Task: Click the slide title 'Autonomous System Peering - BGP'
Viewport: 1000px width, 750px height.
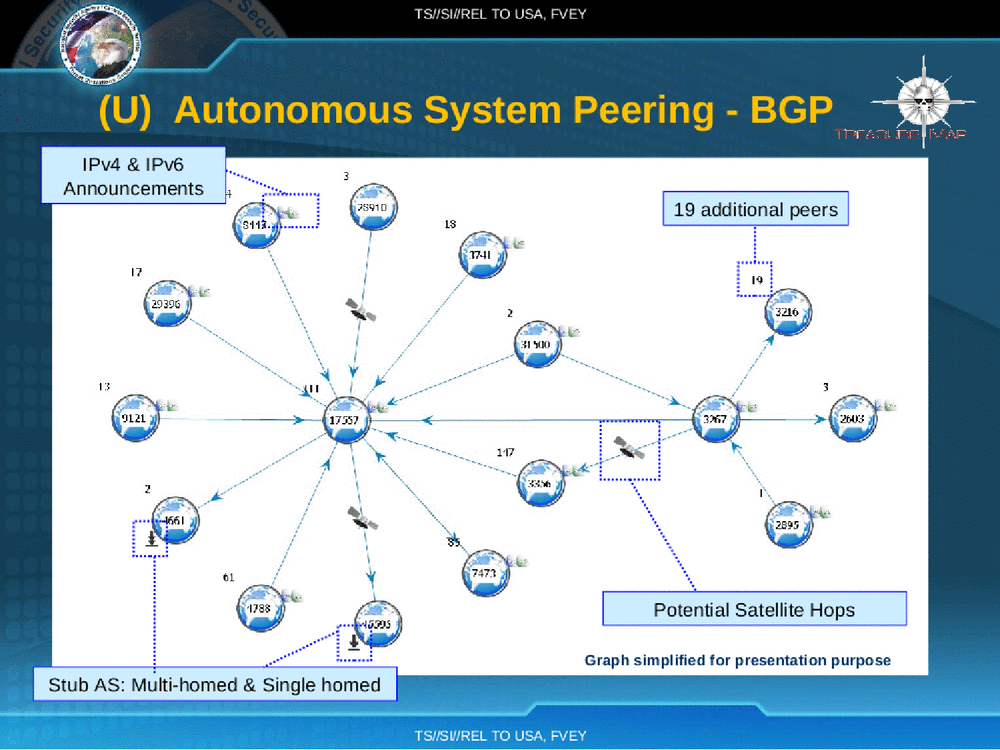Action: click(503, 110)
